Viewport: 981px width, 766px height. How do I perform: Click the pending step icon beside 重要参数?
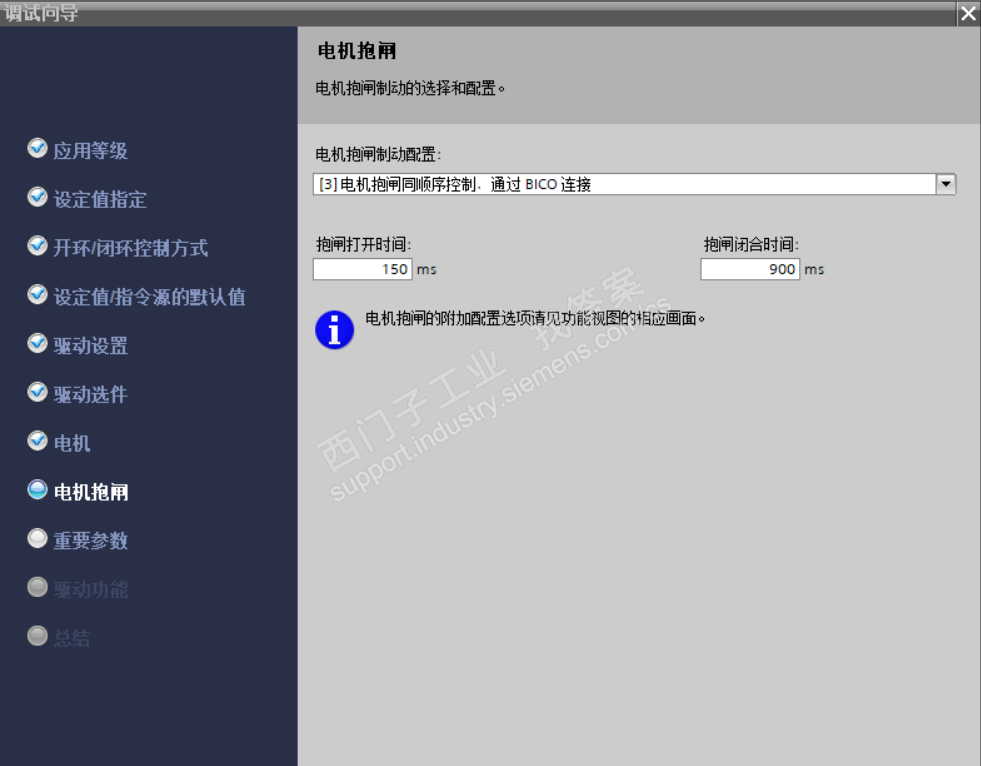(x=38, y=539)
